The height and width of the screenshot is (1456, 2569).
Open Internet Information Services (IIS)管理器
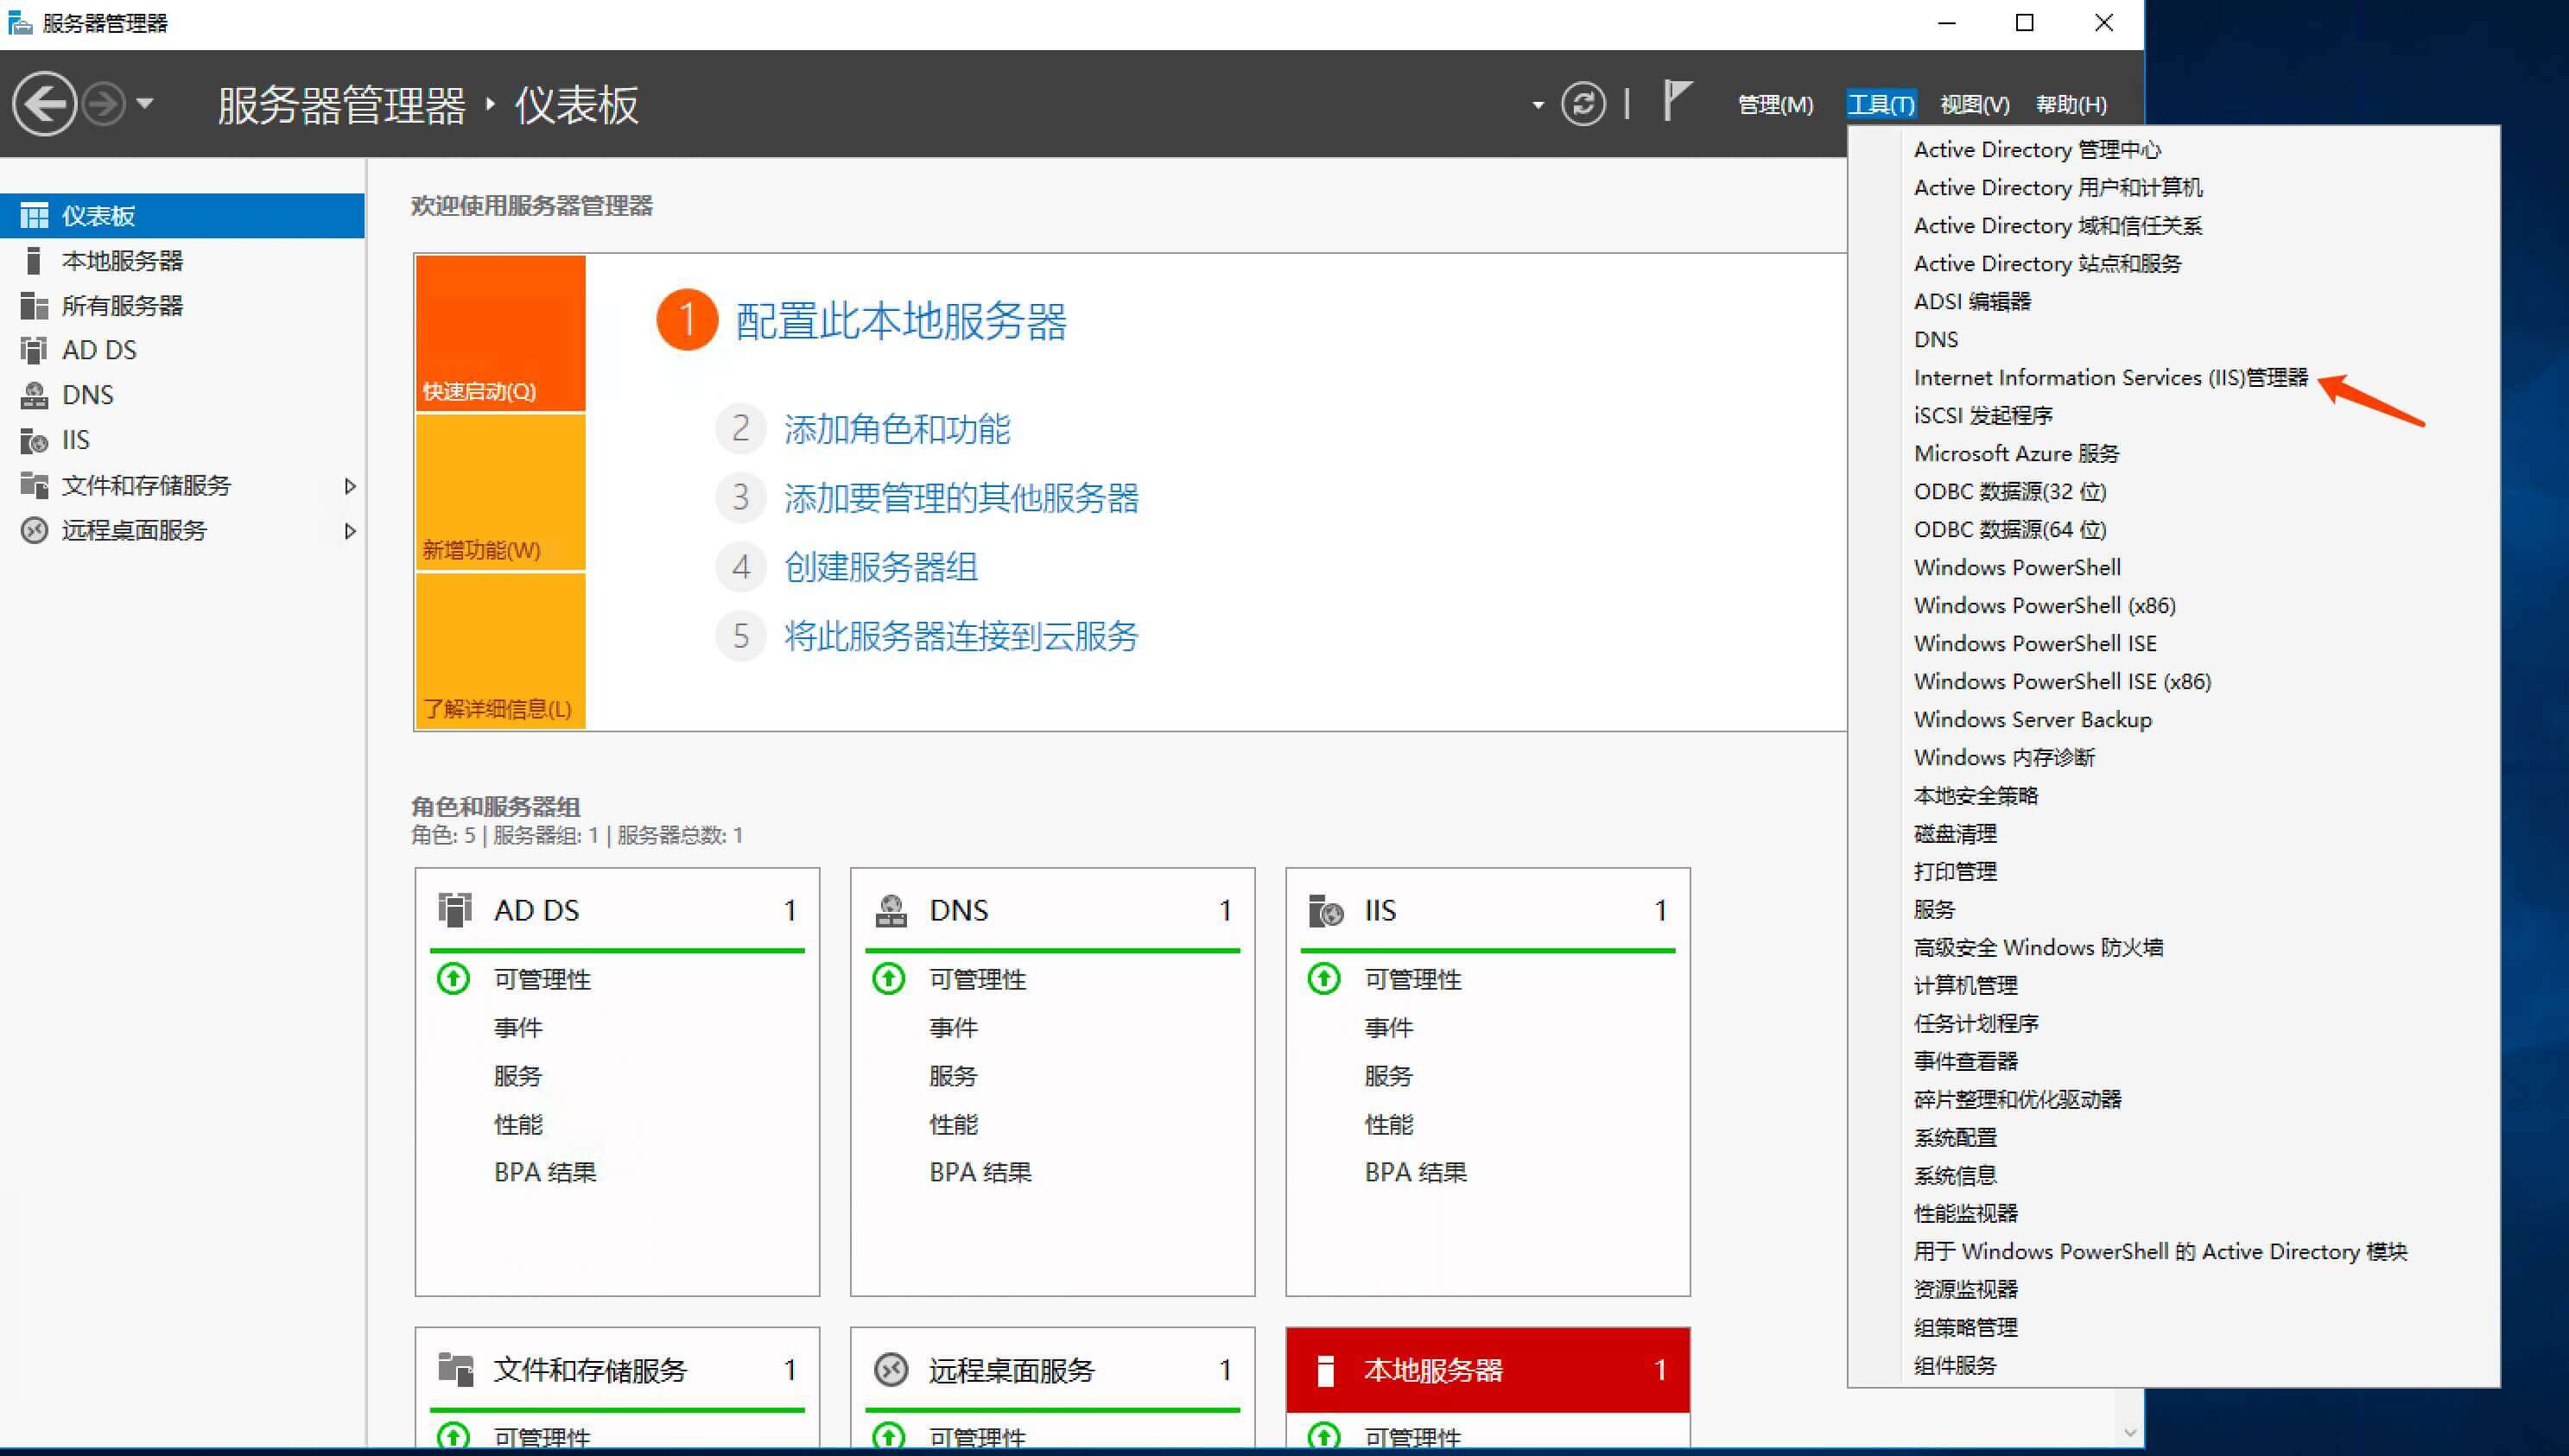tap(2111, 377)
